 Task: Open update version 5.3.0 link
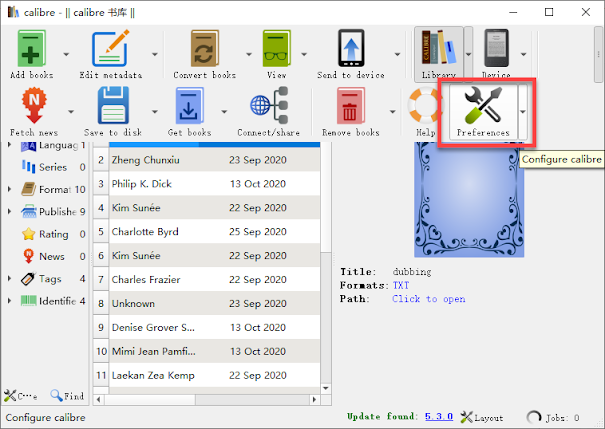pos(439,417)
